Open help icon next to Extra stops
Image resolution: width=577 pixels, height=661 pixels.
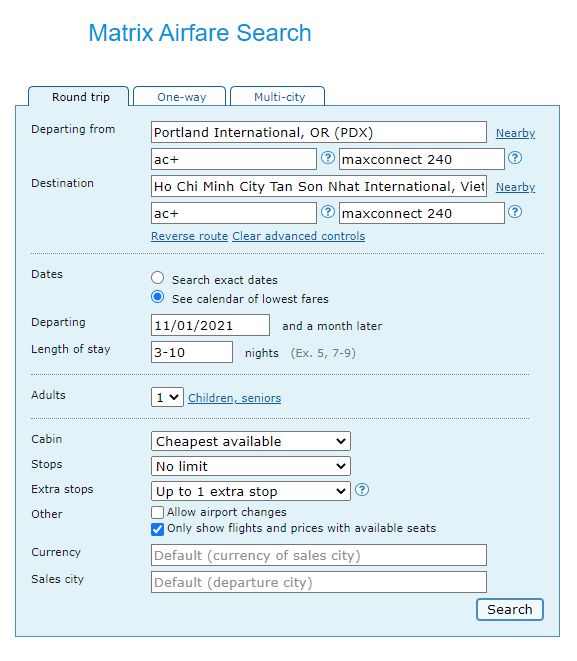[x=362, y=490]
